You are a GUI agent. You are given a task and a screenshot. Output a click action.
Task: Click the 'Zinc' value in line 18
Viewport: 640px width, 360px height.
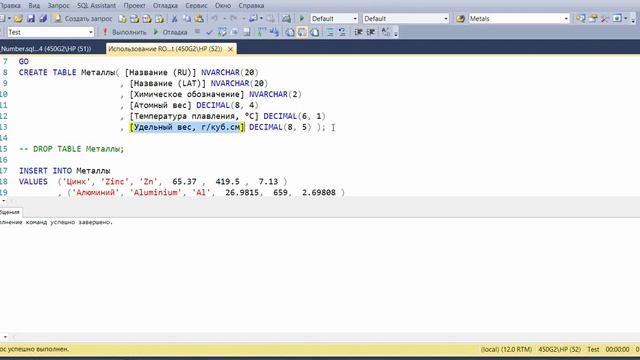115,182
